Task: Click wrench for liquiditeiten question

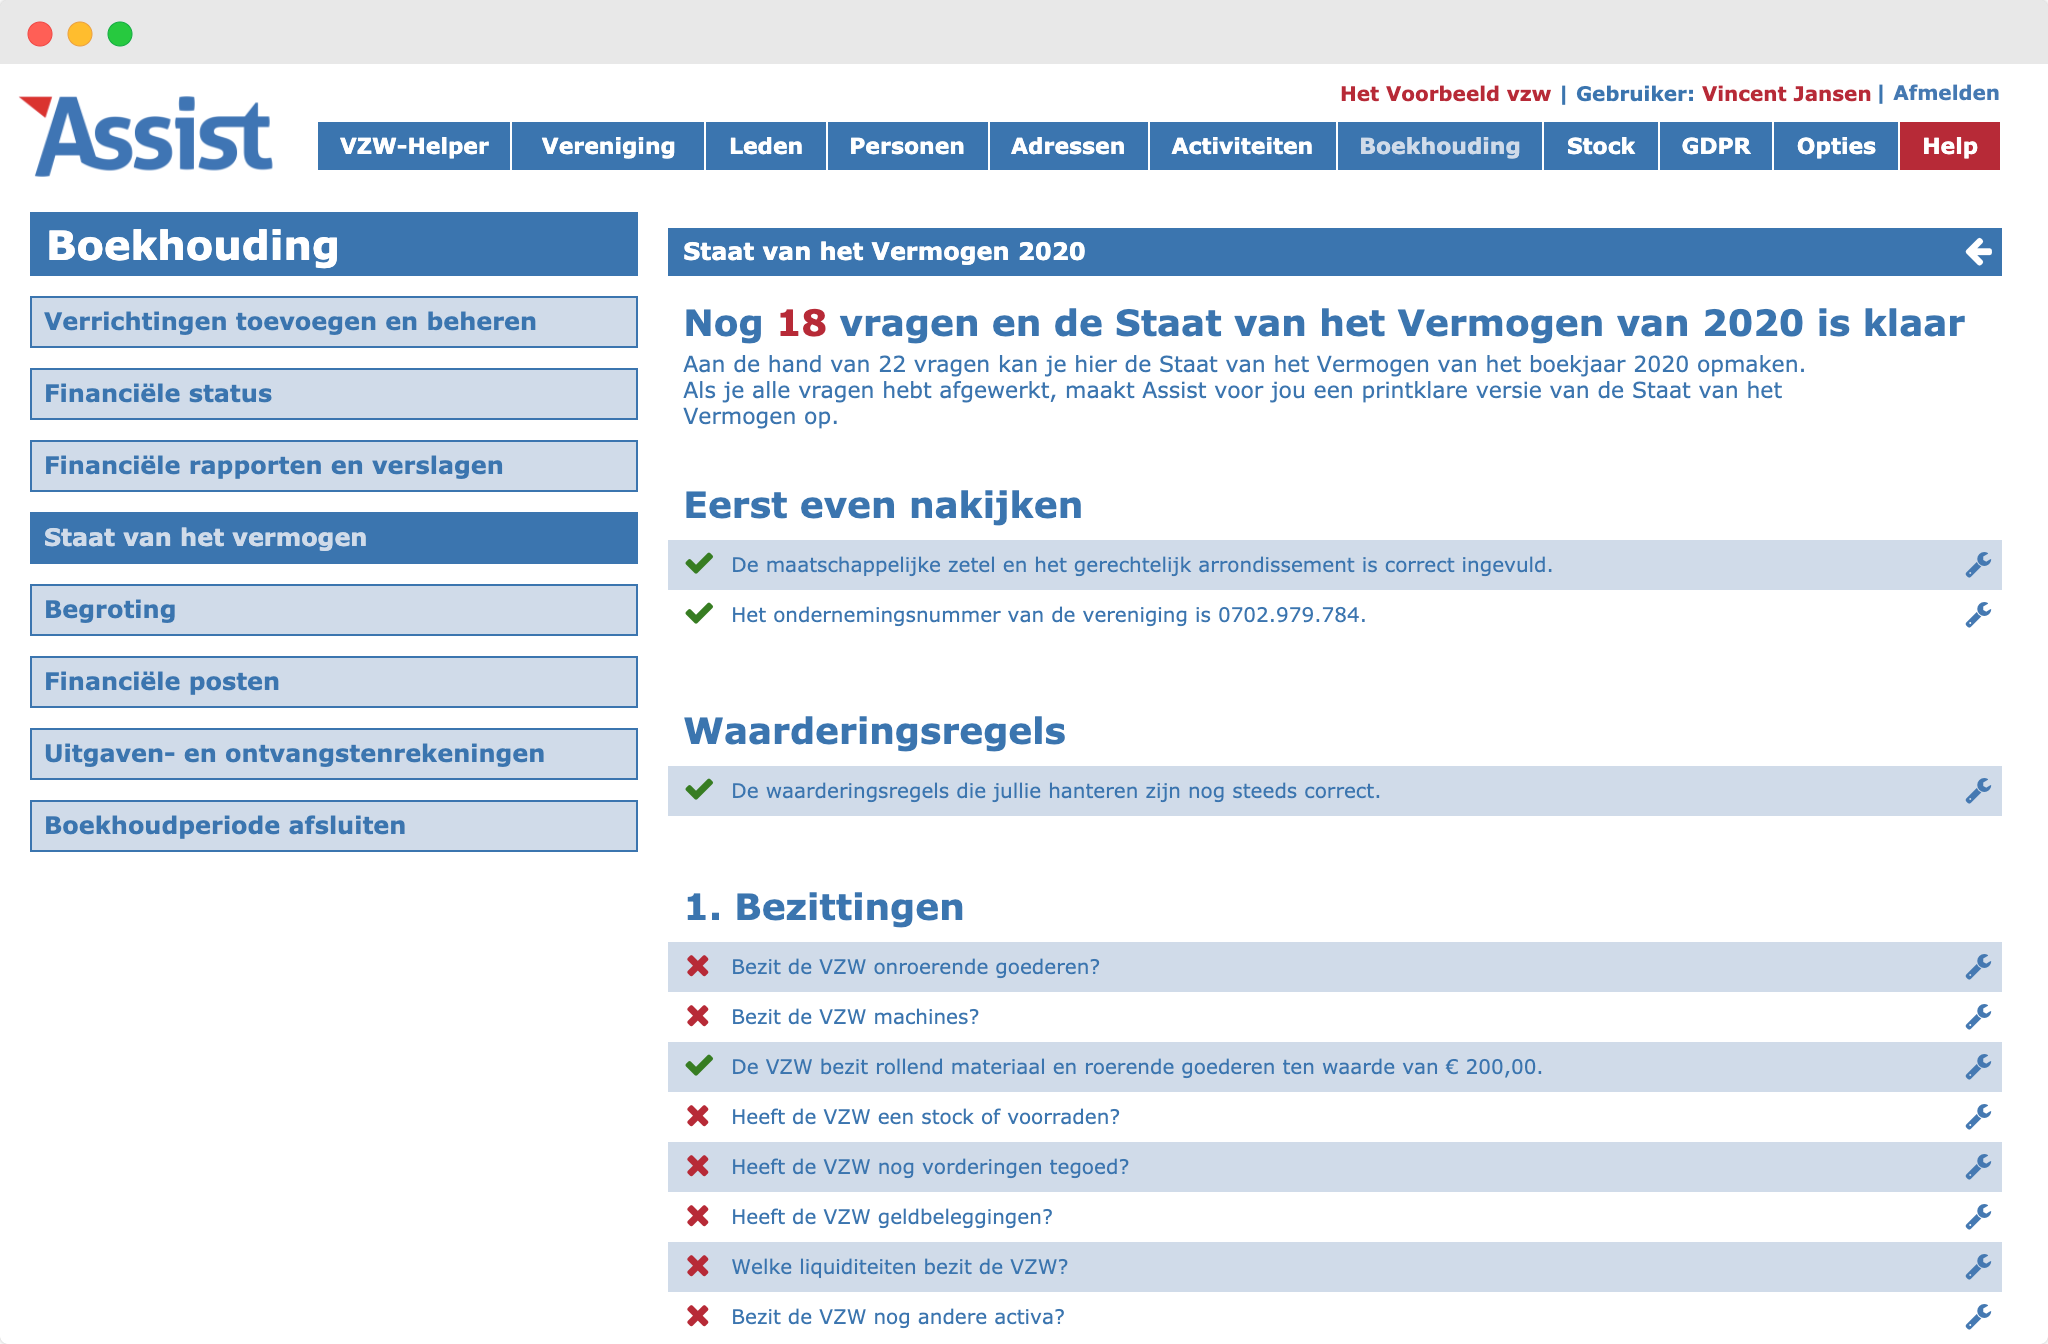Action: point(1978,1267)
